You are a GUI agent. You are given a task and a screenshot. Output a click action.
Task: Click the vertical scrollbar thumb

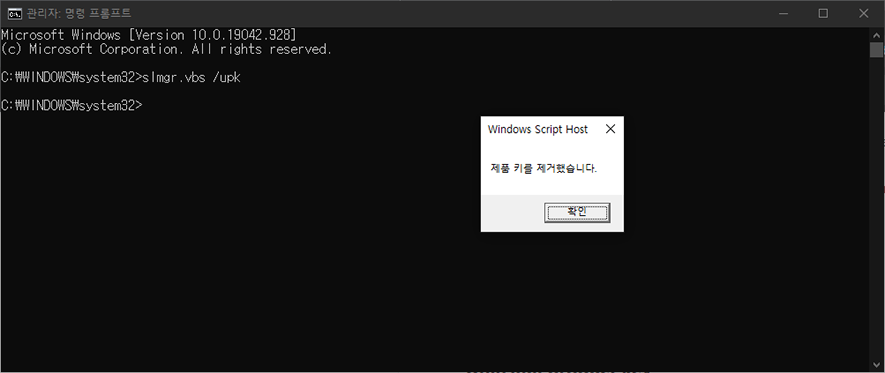pyautogui.click(x=876, y=50)
